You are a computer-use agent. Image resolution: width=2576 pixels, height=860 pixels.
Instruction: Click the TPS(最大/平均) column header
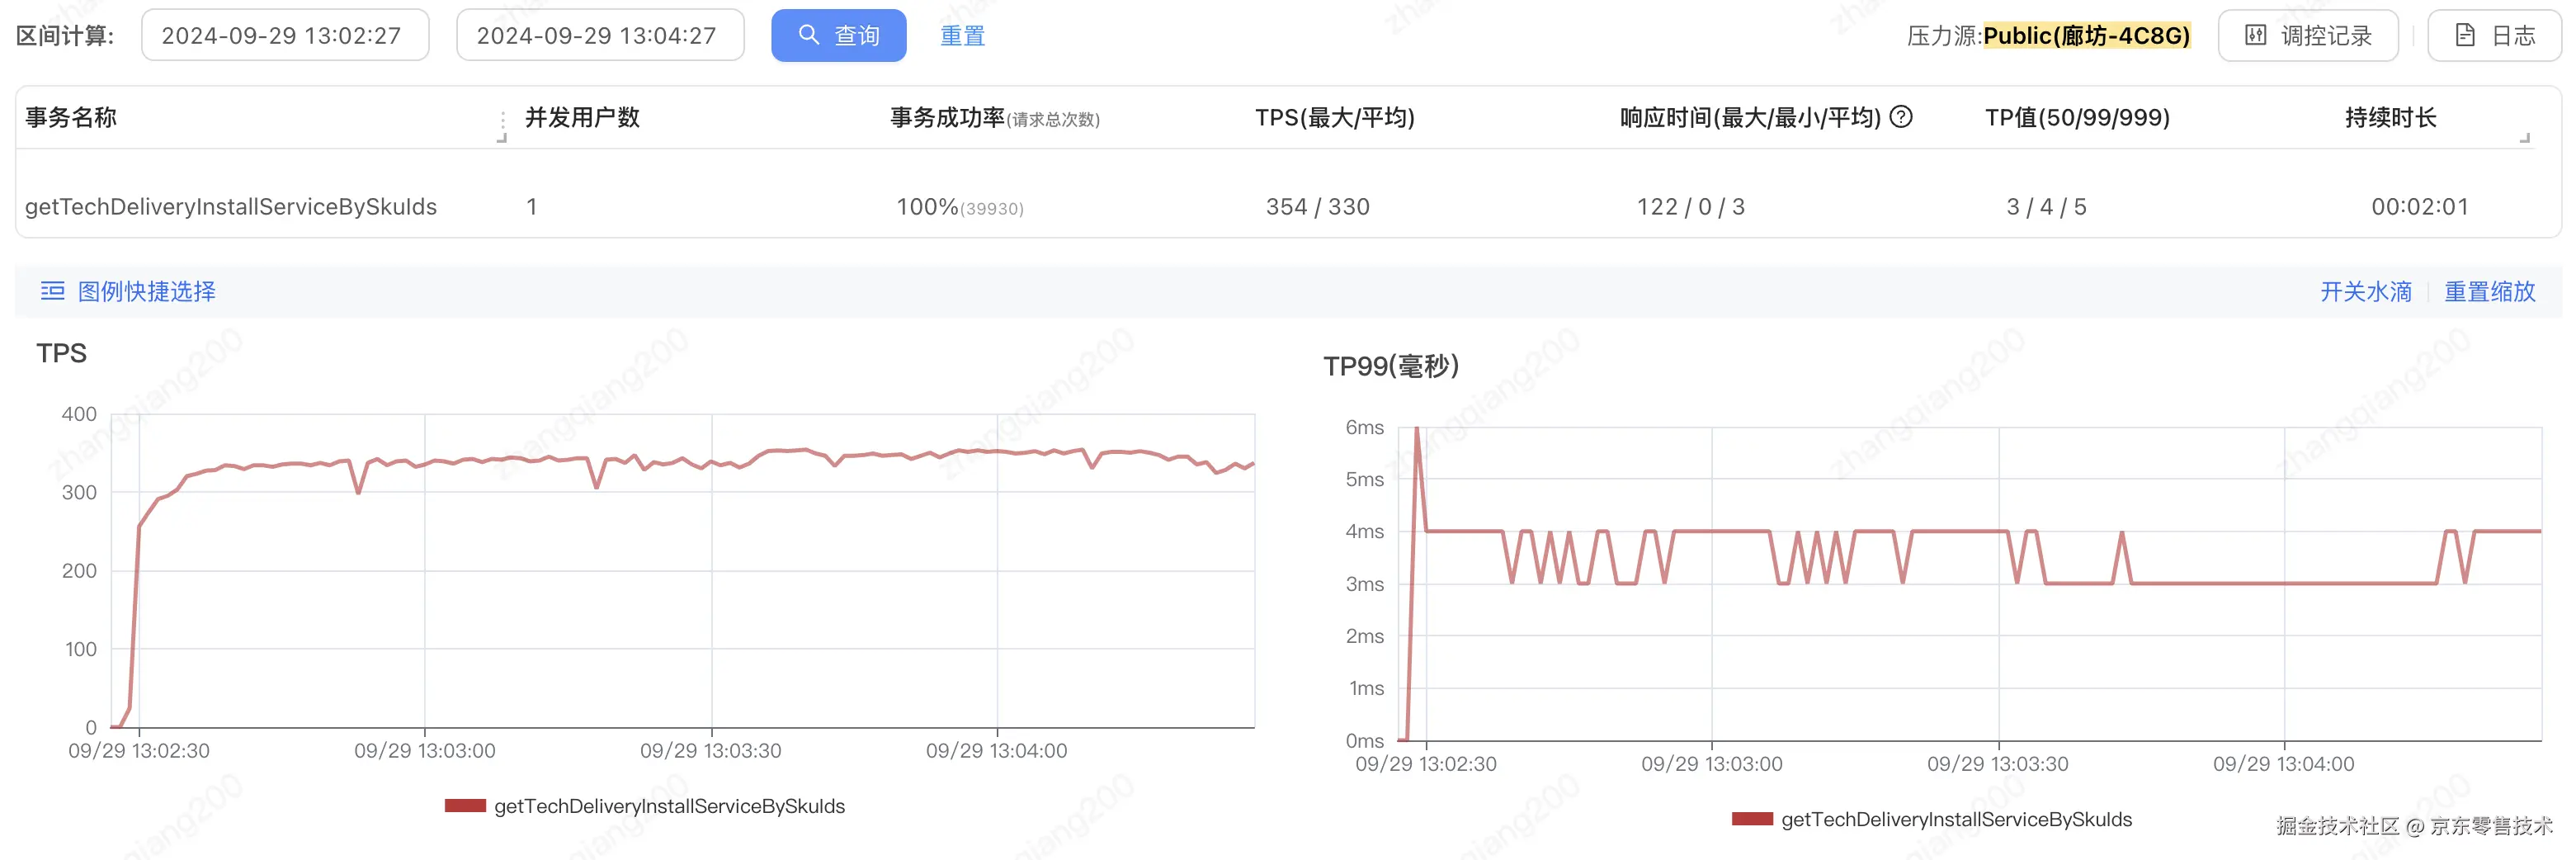[1334, 118]
